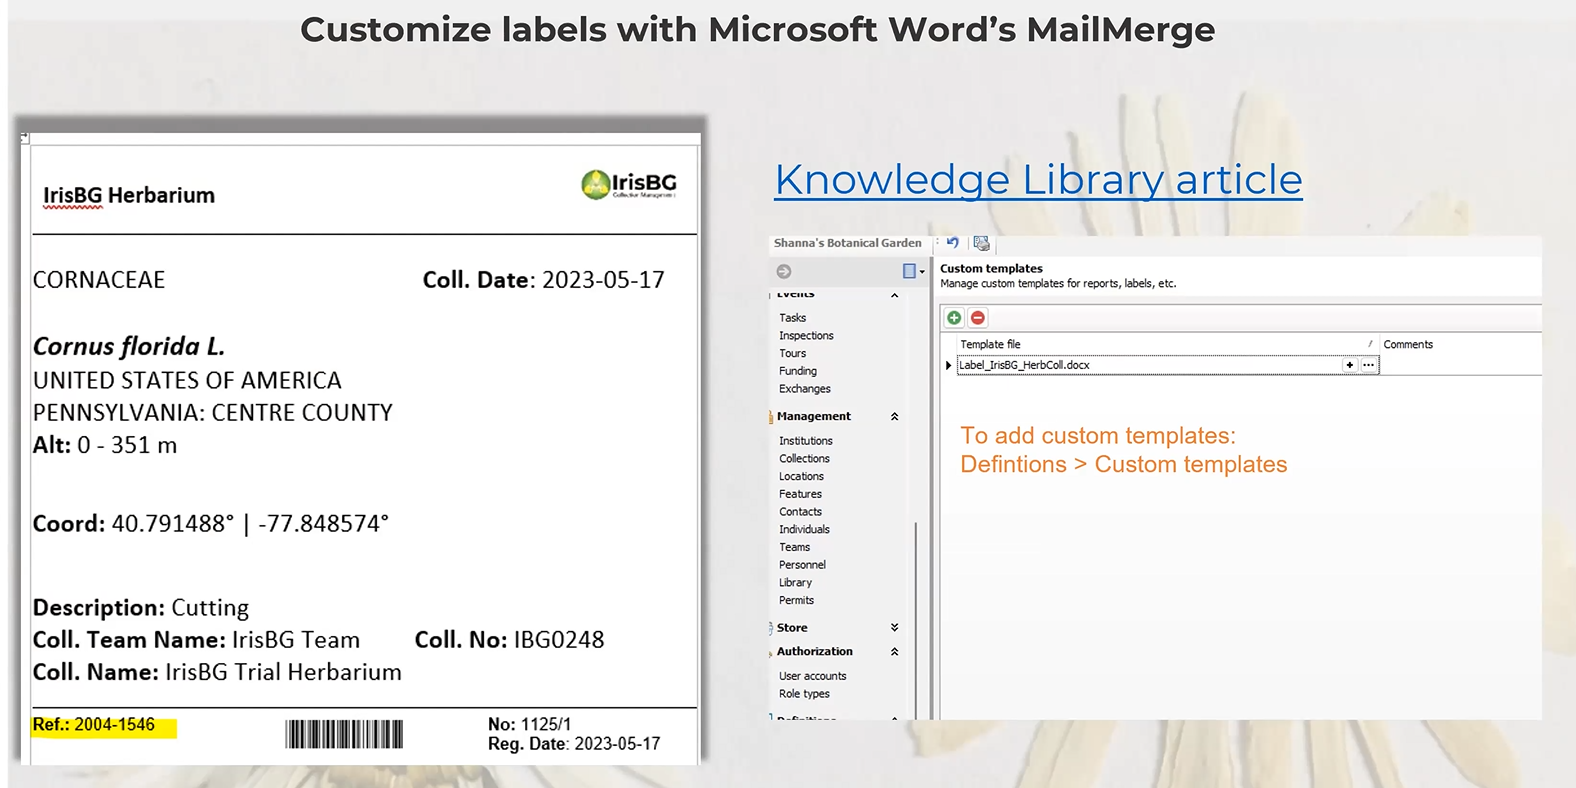Open Funding in the navigation panel
The width and height of the screenshot is (1576, 788).
click(x=798, y=371)
